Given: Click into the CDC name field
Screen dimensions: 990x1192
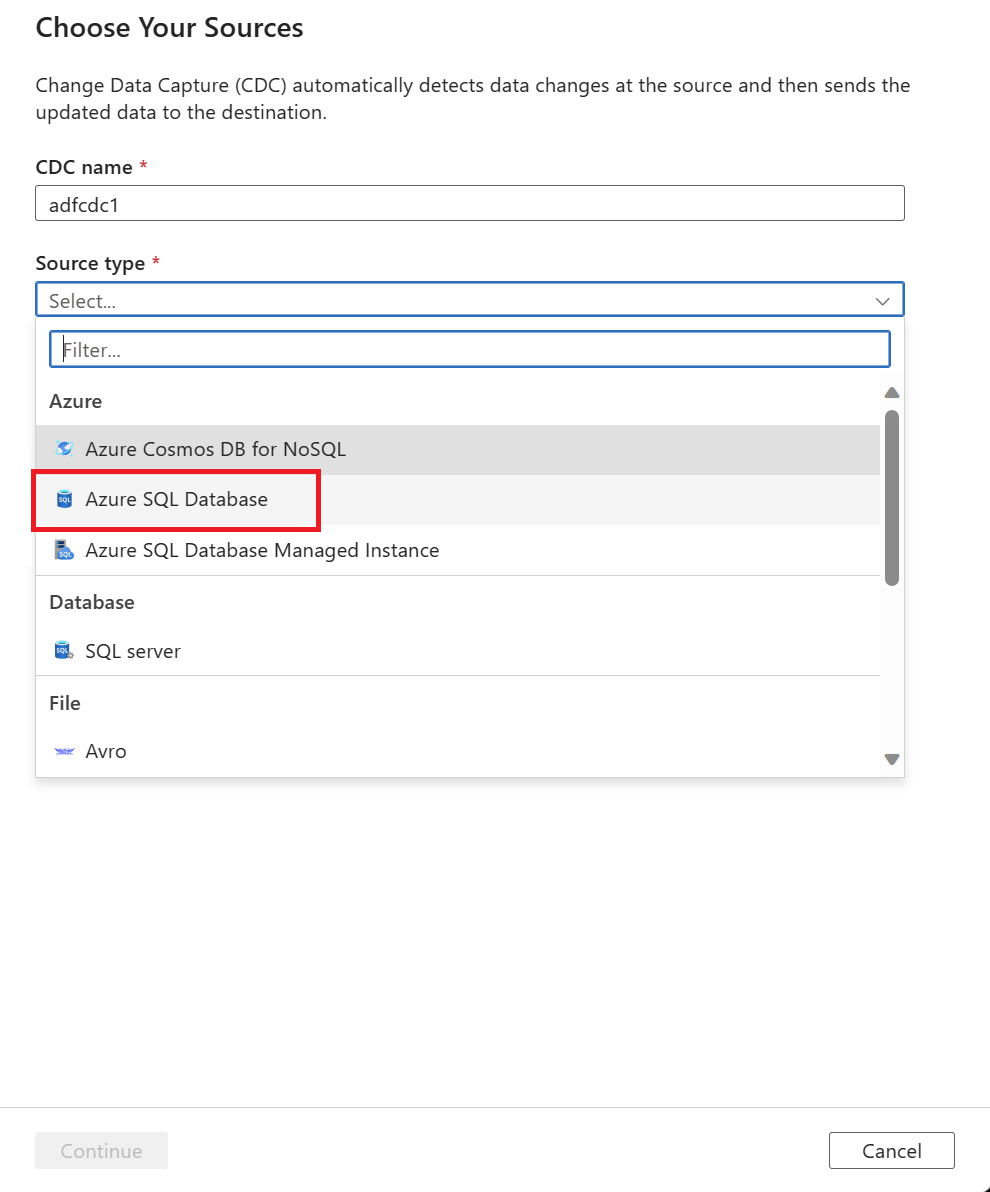Looking at the screenshot, I should click(x=470, y=203).
